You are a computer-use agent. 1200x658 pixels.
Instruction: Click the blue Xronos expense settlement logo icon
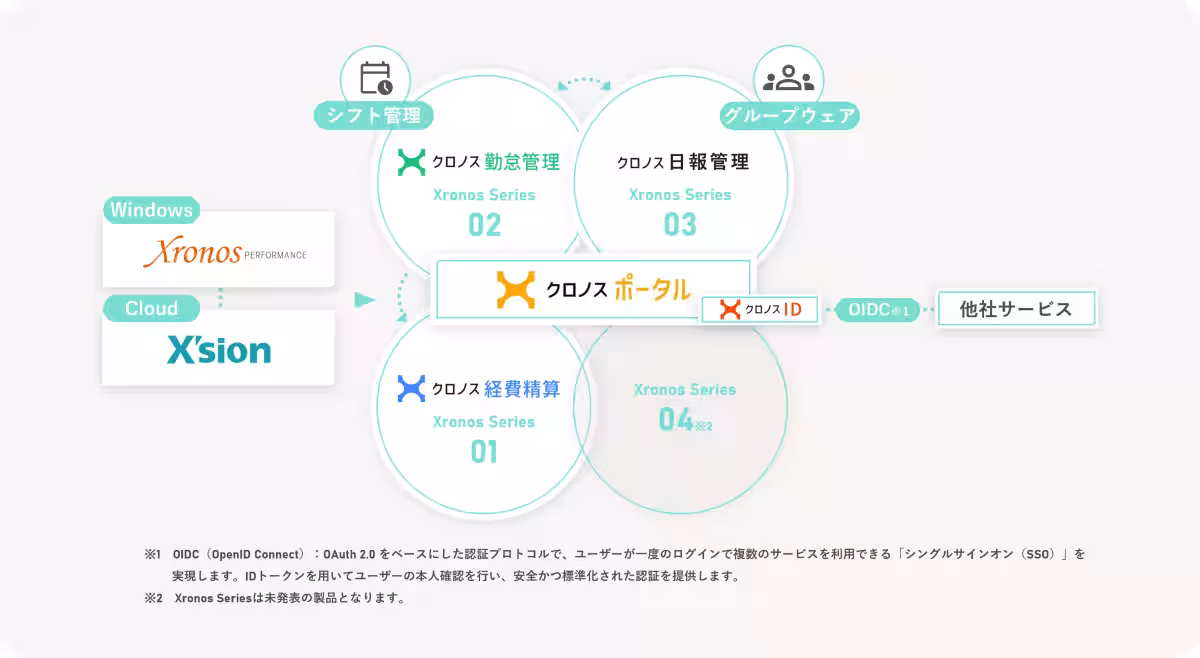[x=411, y=388]
